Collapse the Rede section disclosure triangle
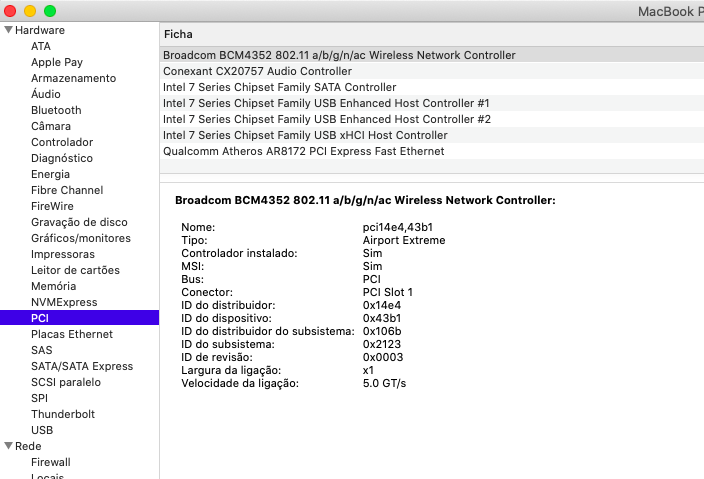704x479 pixels. tap(8, 446)
